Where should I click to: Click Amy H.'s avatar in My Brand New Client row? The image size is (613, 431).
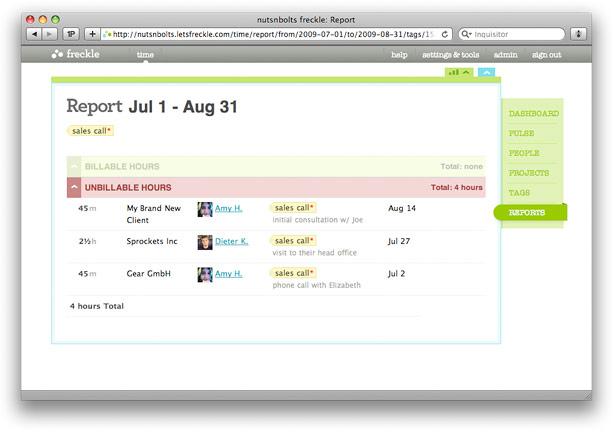(205, 209)
